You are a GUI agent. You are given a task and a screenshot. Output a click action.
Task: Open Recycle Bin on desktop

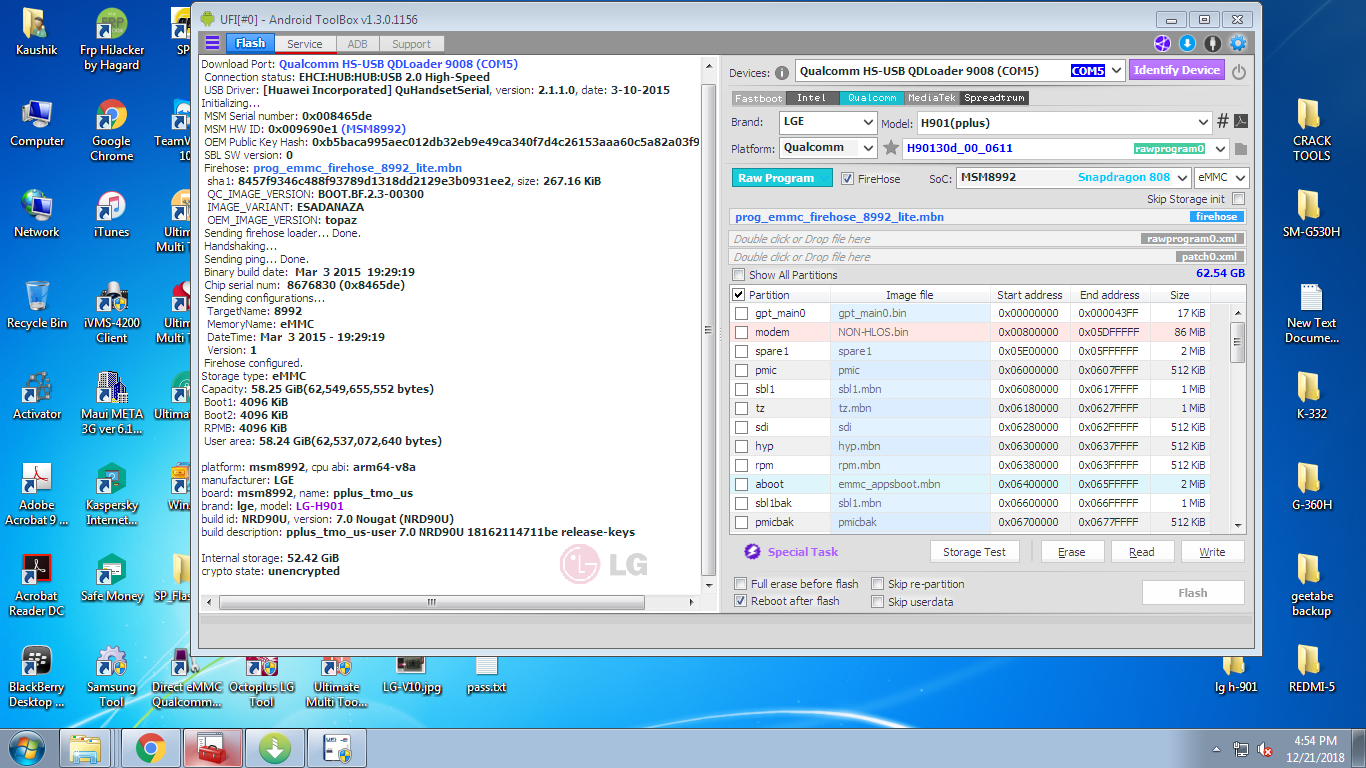[37, 305]
